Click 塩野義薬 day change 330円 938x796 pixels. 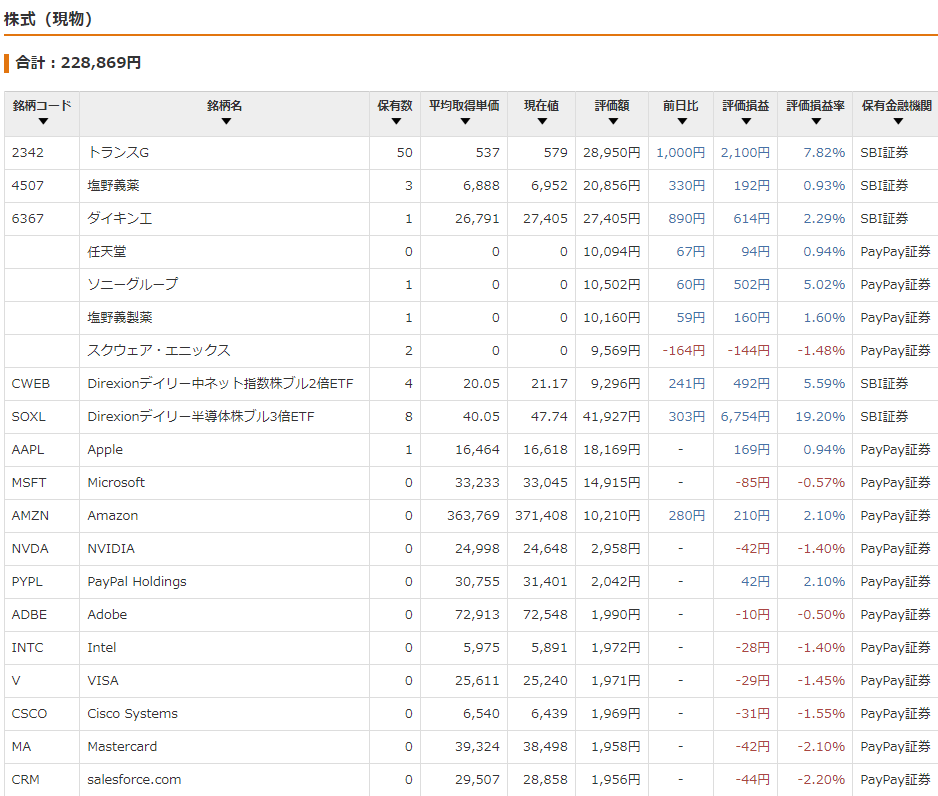click(687, 185)
